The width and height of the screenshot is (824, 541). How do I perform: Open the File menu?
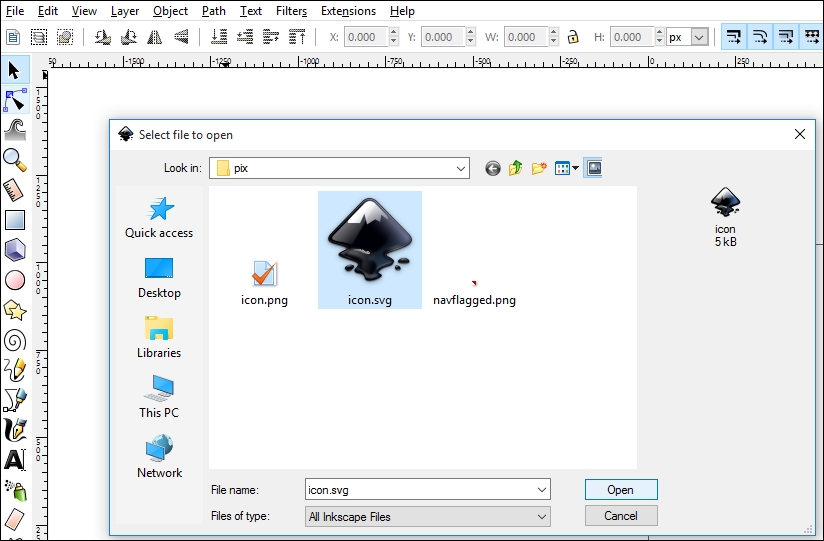pyautogui.click(x=15, y=11)
